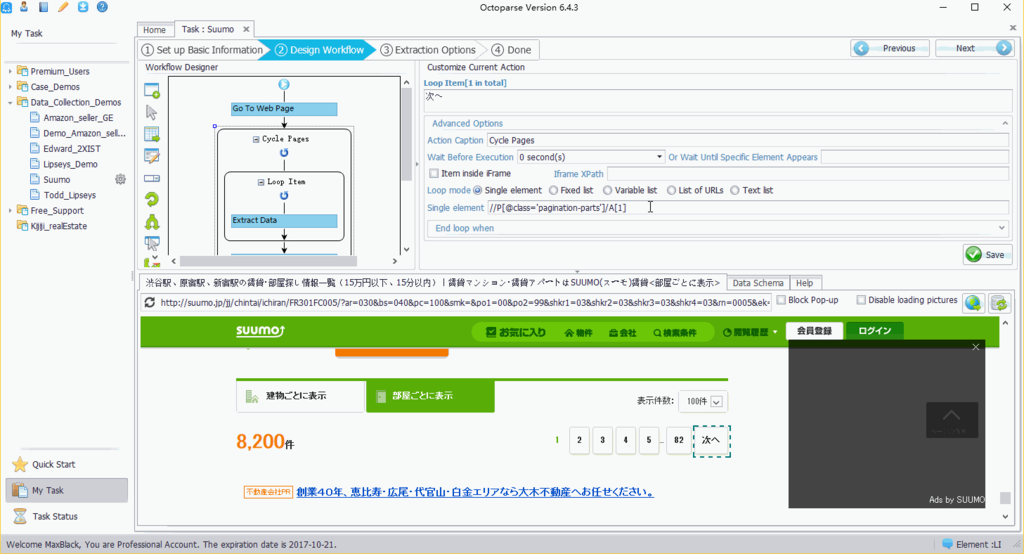Click the Next button
The image size is (1024, 554).
click(974, 48)
